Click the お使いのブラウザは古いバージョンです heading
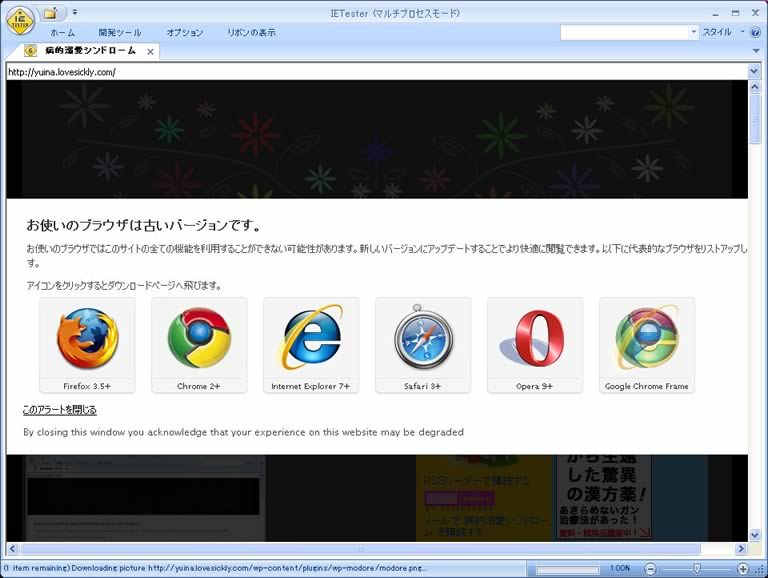The width and height of the screenshot is (768, 578). (x=144, y=225)
